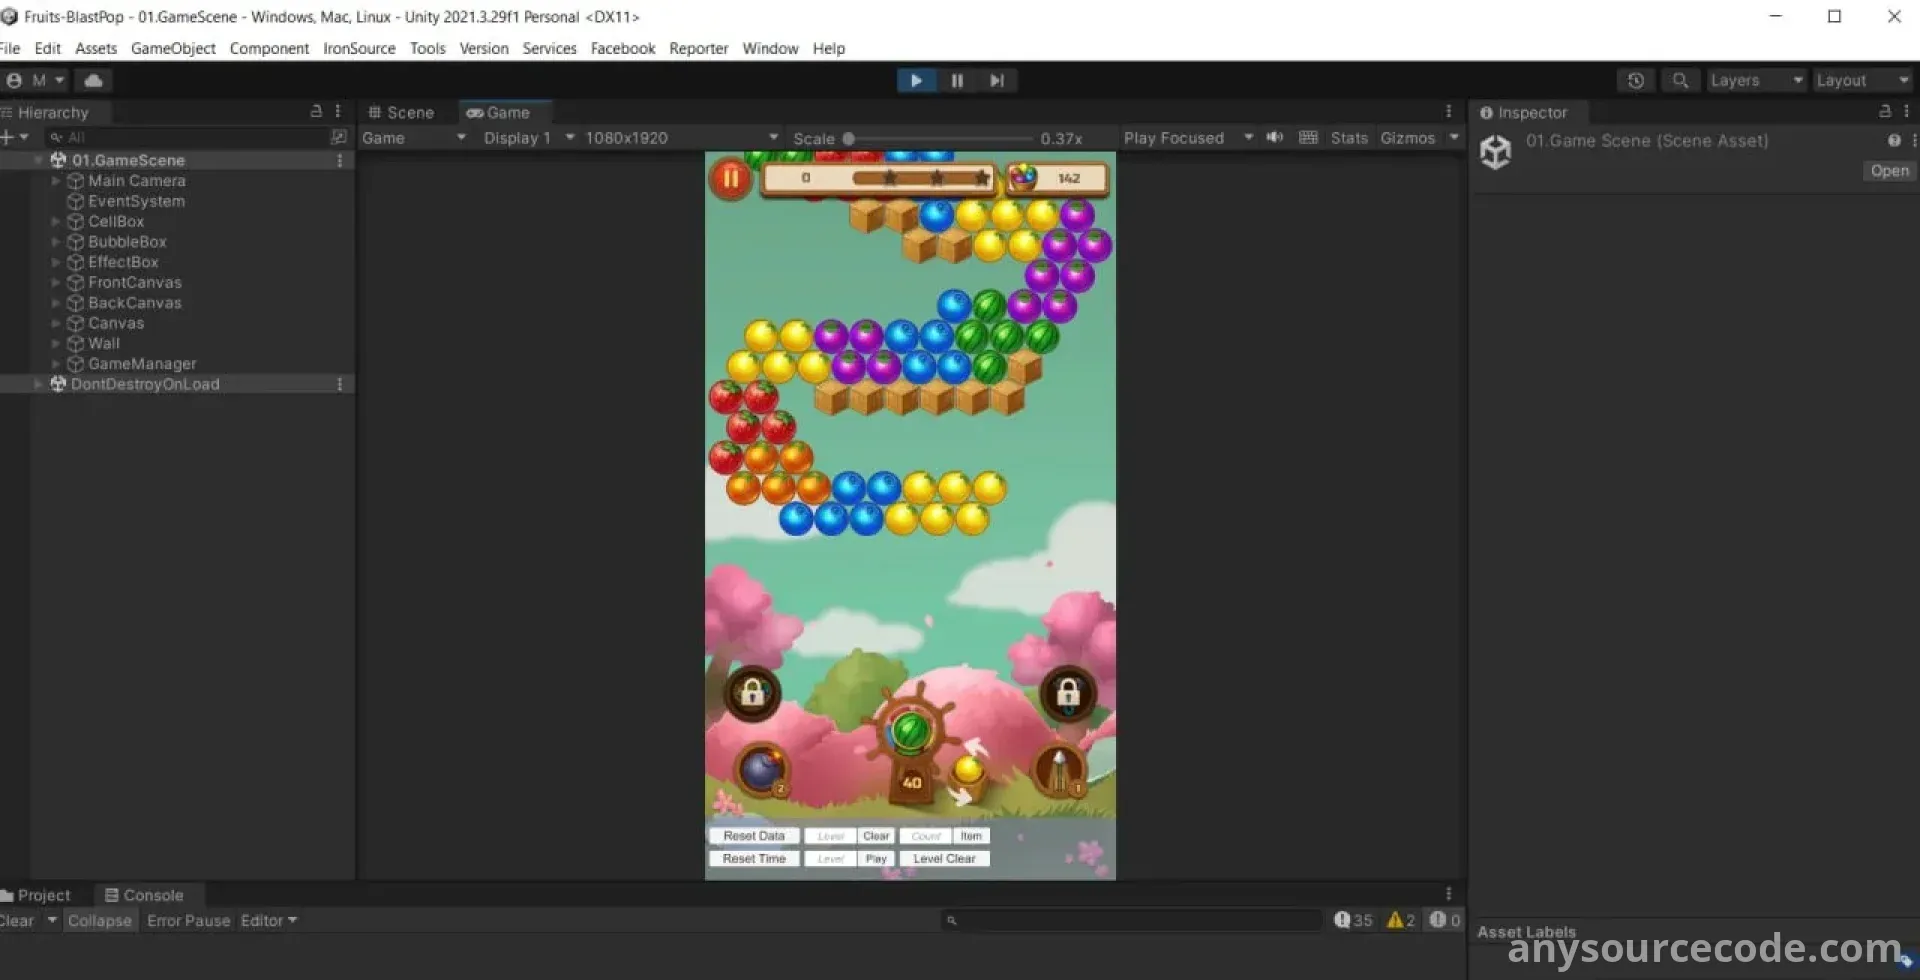The width and height of the screenshot is (1920, 980).
Task: Open the undo history icon
Action: pyautogui.click(x=1635, y=81)
